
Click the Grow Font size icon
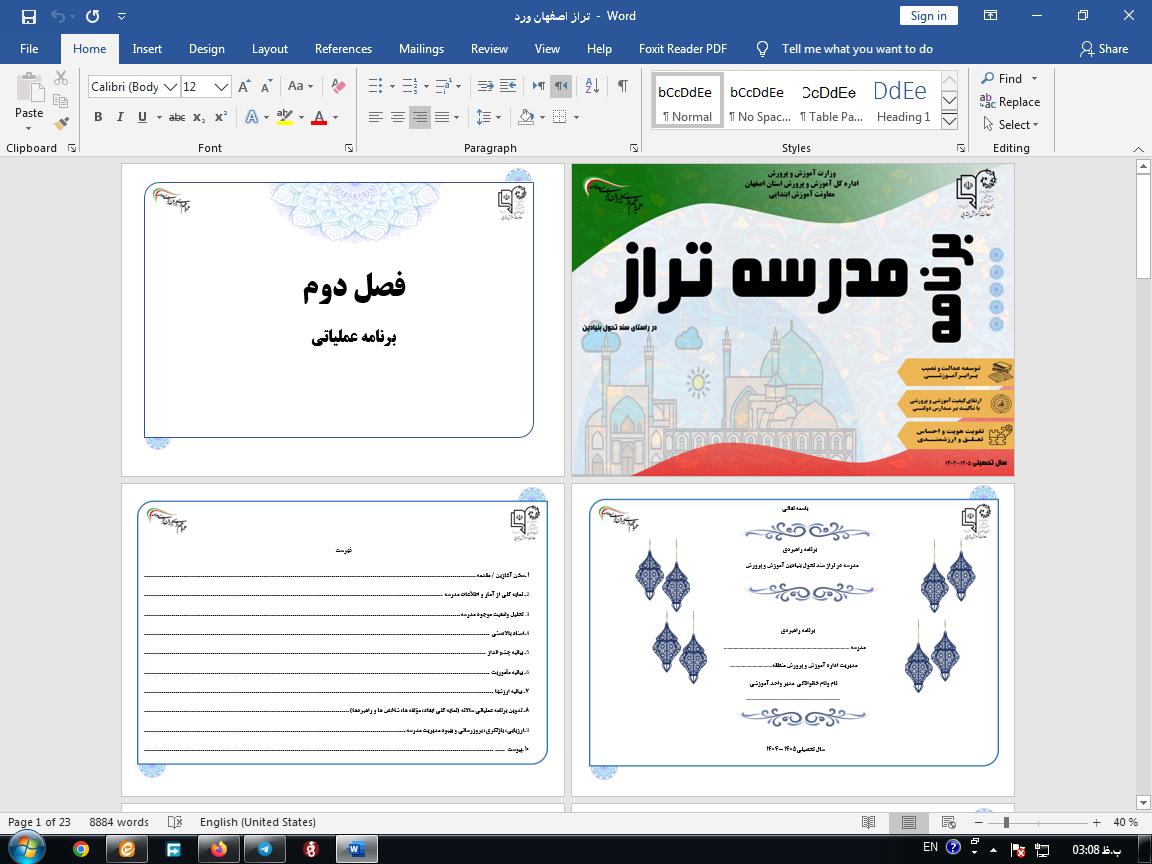click(244, 87)
